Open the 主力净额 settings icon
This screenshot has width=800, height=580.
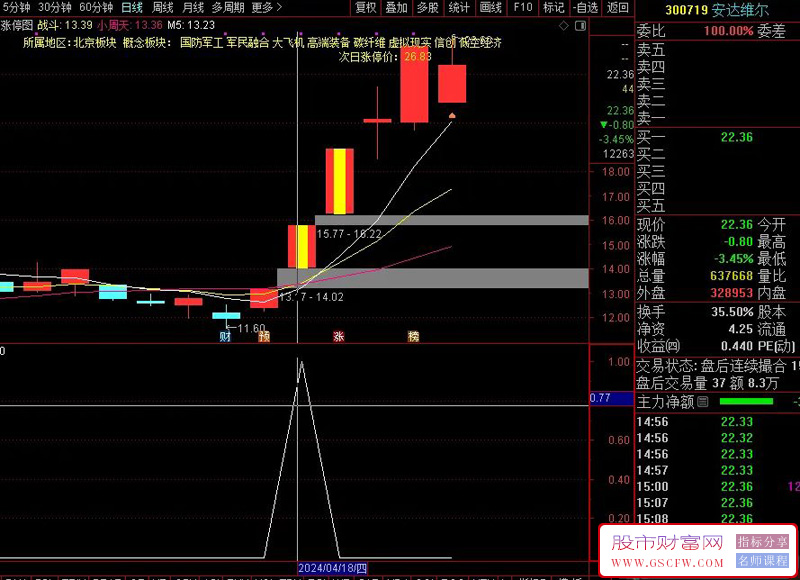(703, 401)
